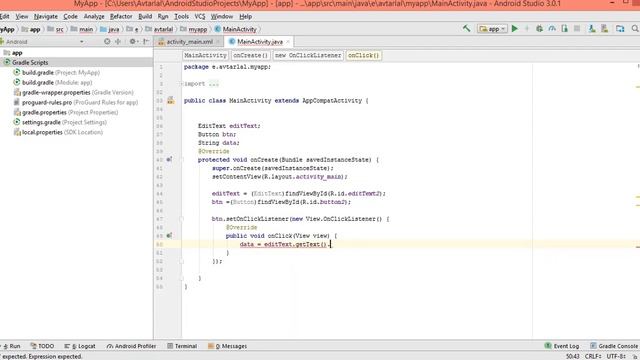Click the Debug app bug icon

[x=539, y=29]
